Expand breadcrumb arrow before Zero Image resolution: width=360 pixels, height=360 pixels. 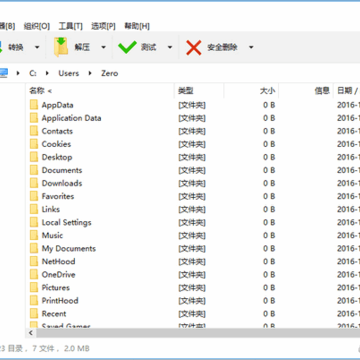coord(90,73)
